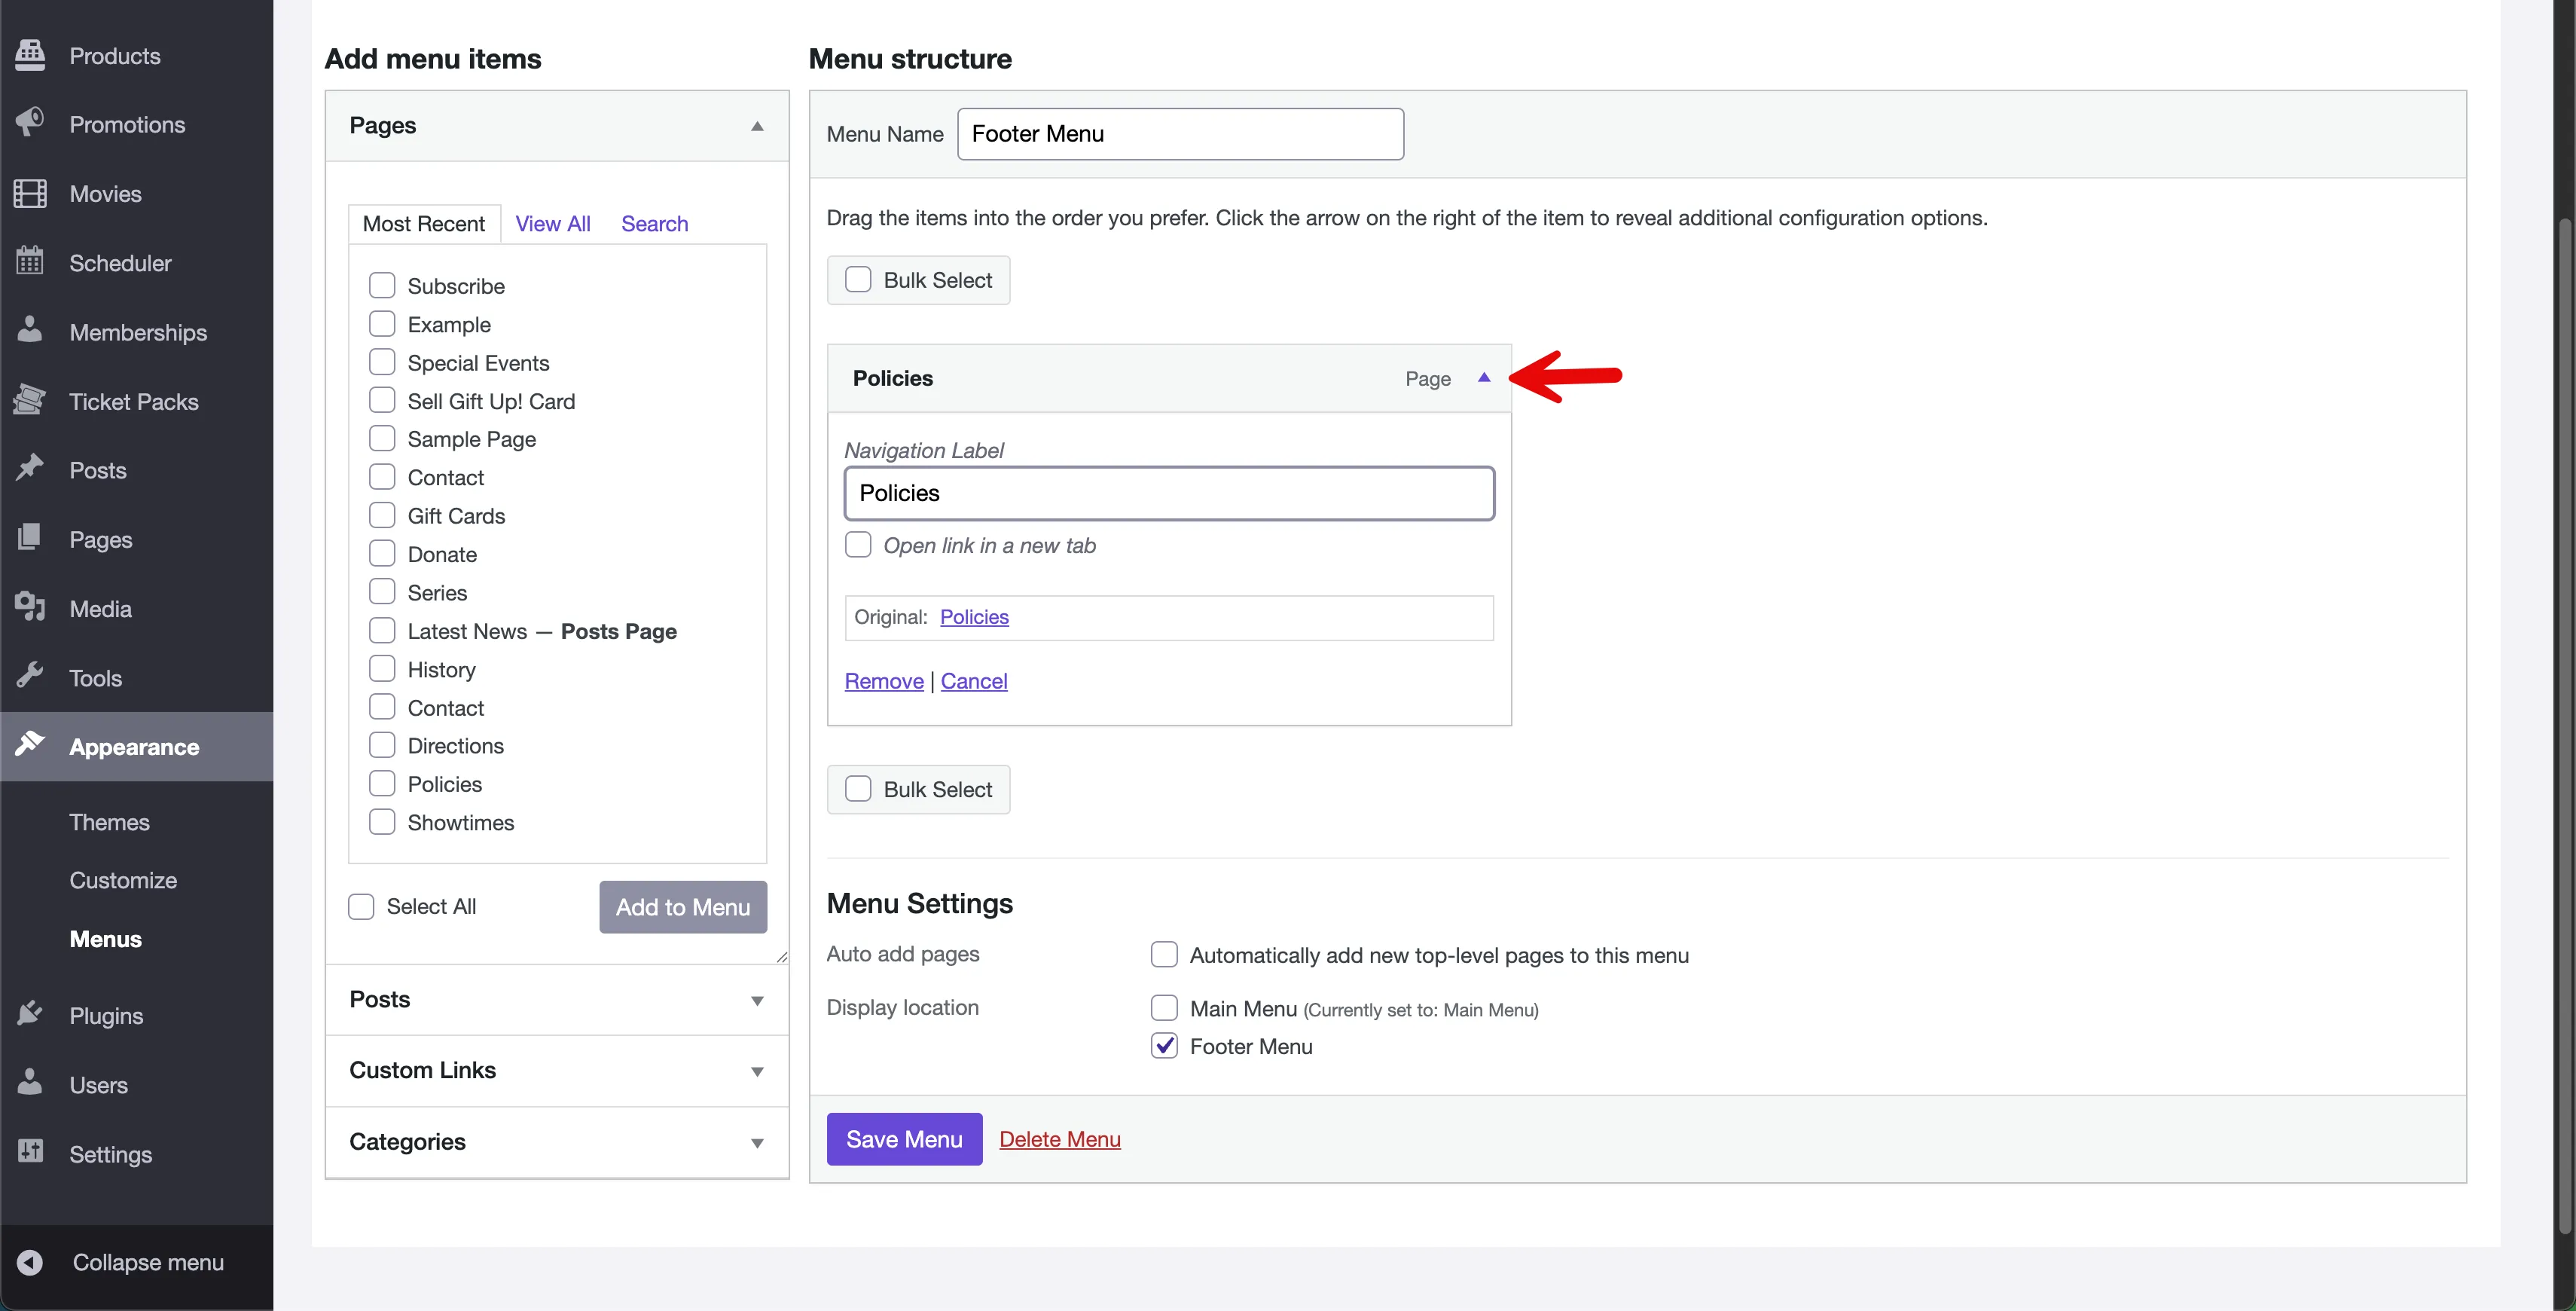This screenshot has width=2576, height=1311.
Task: Check the Special Events page checkbox
Action: pos(382,362)
